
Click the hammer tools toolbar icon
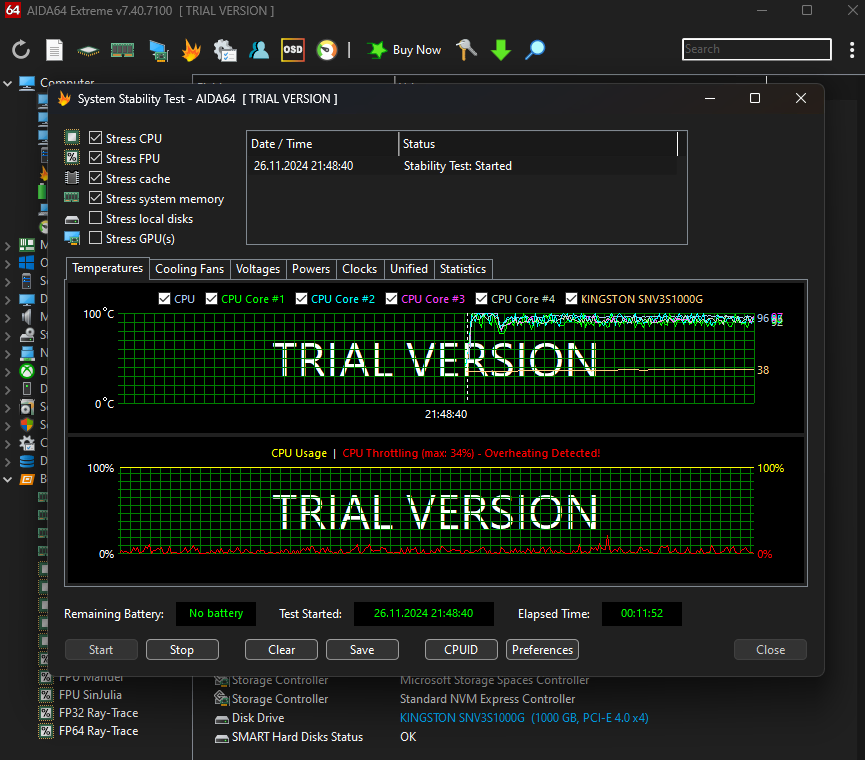(466, 50)
